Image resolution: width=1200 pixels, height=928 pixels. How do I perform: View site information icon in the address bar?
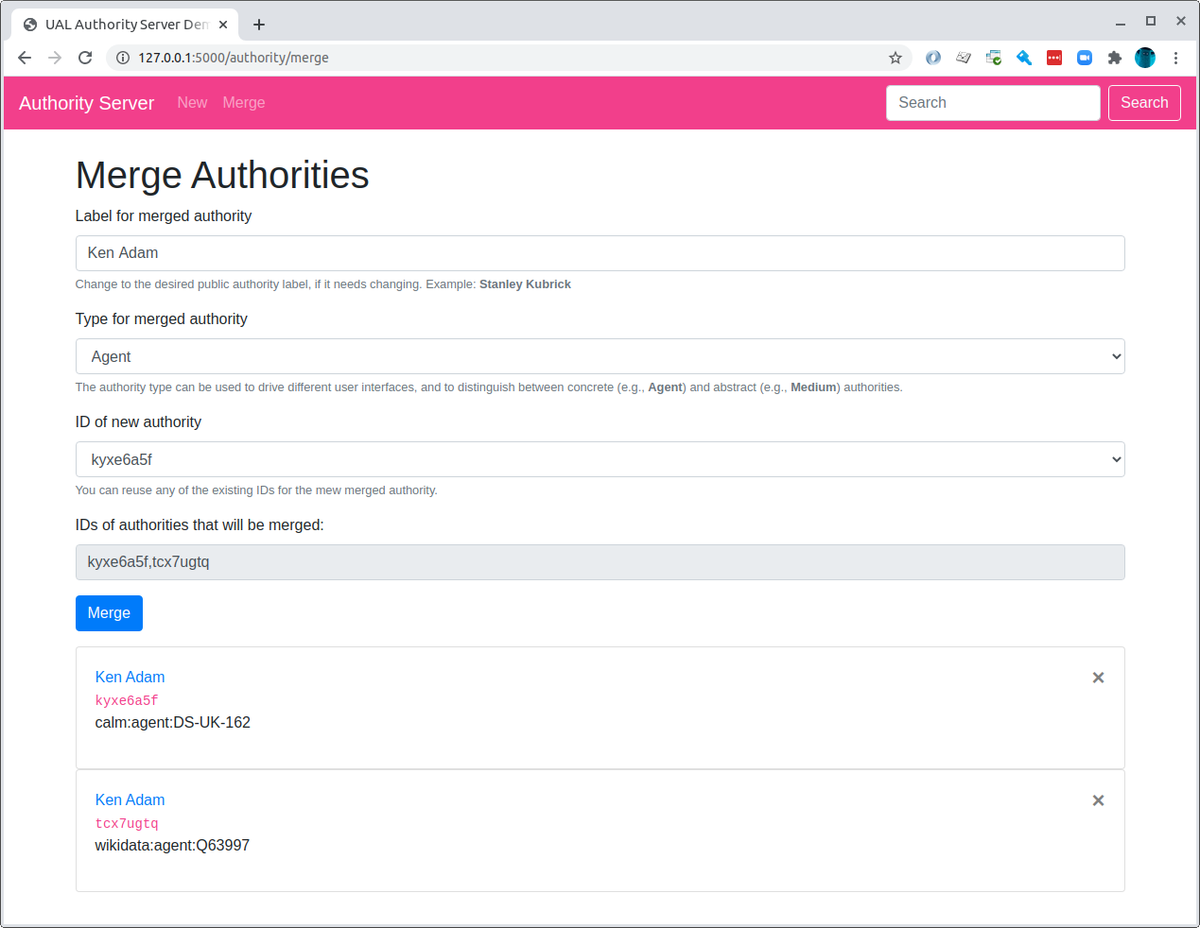pyautogui.click(x=121, y=57)
